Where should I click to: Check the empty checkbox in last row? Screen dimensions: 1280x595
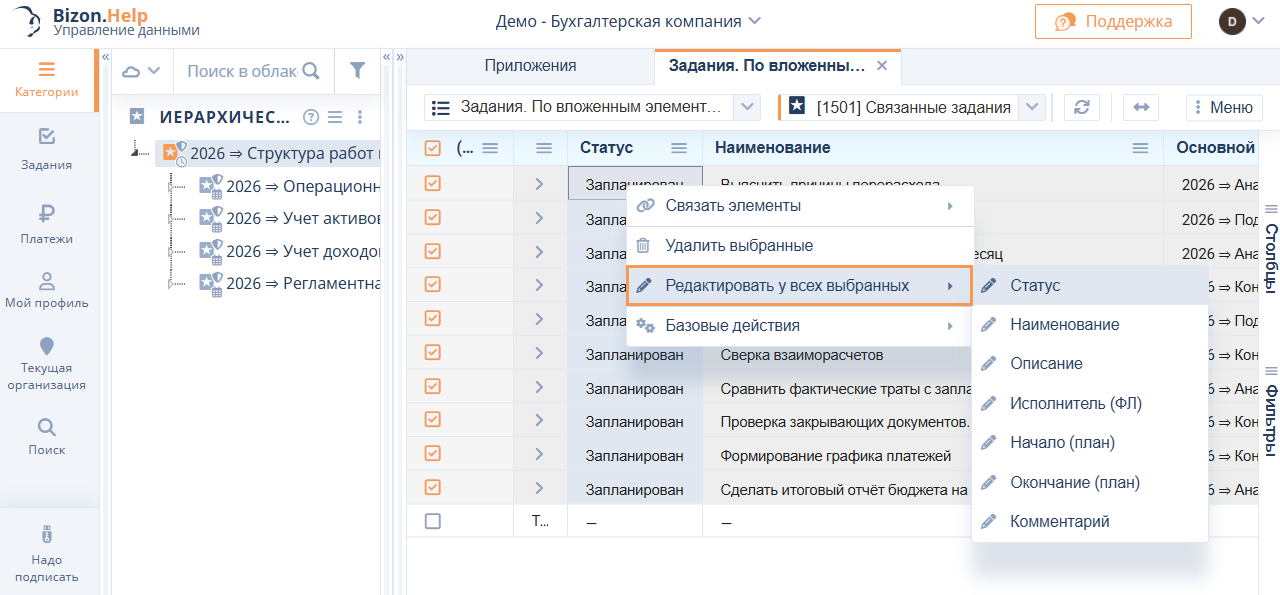pyautogui.click(x=433, y=521)
